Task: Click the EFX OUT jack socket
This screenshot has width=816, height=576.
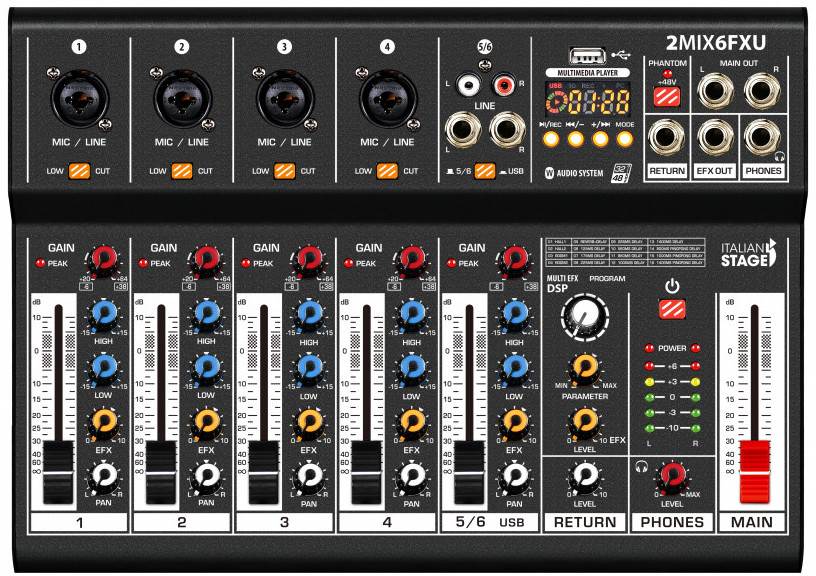Action: click(x=714, y=138)
